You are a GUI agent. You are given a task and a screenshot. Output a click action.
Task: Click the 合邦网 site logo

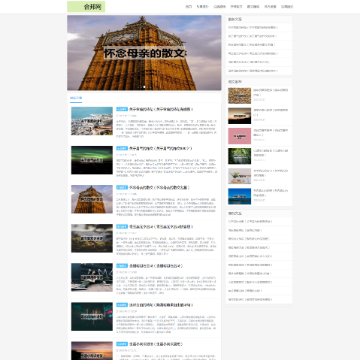(x=86, y=7)
